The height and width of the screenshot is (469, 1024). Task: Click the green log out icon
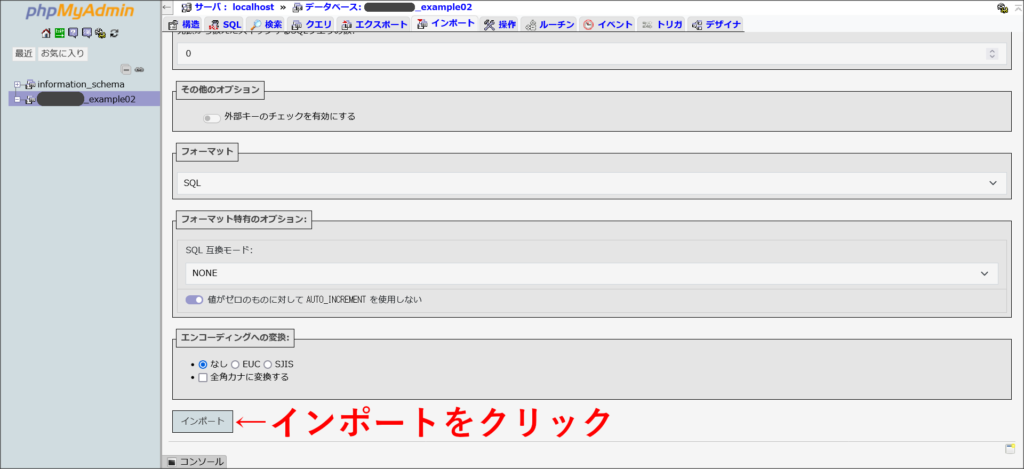click(x=59, y=33)
